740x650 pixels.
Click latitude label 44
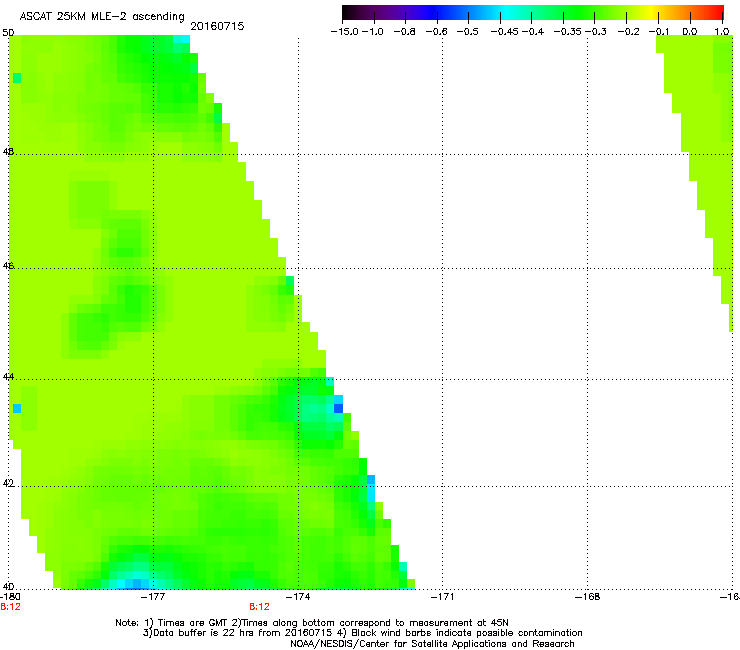8,377
